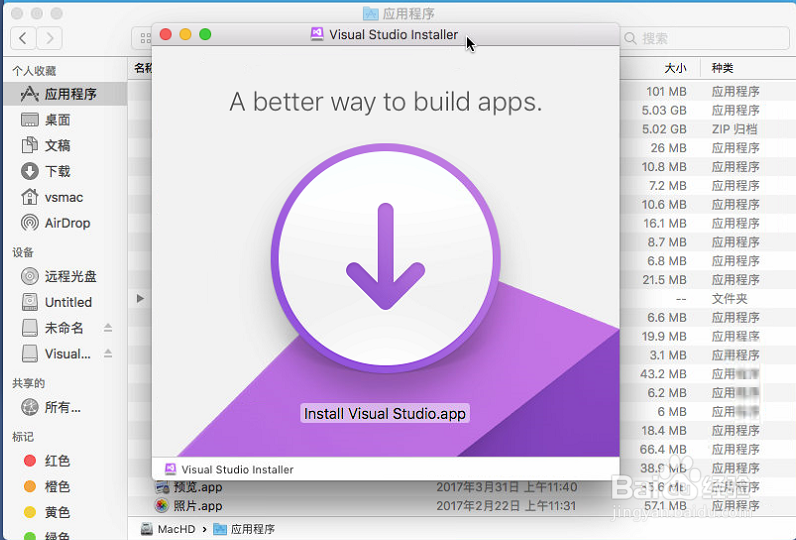Click the 43.2 MB size cell
This screenshot has width=796, height=540.
663,374
